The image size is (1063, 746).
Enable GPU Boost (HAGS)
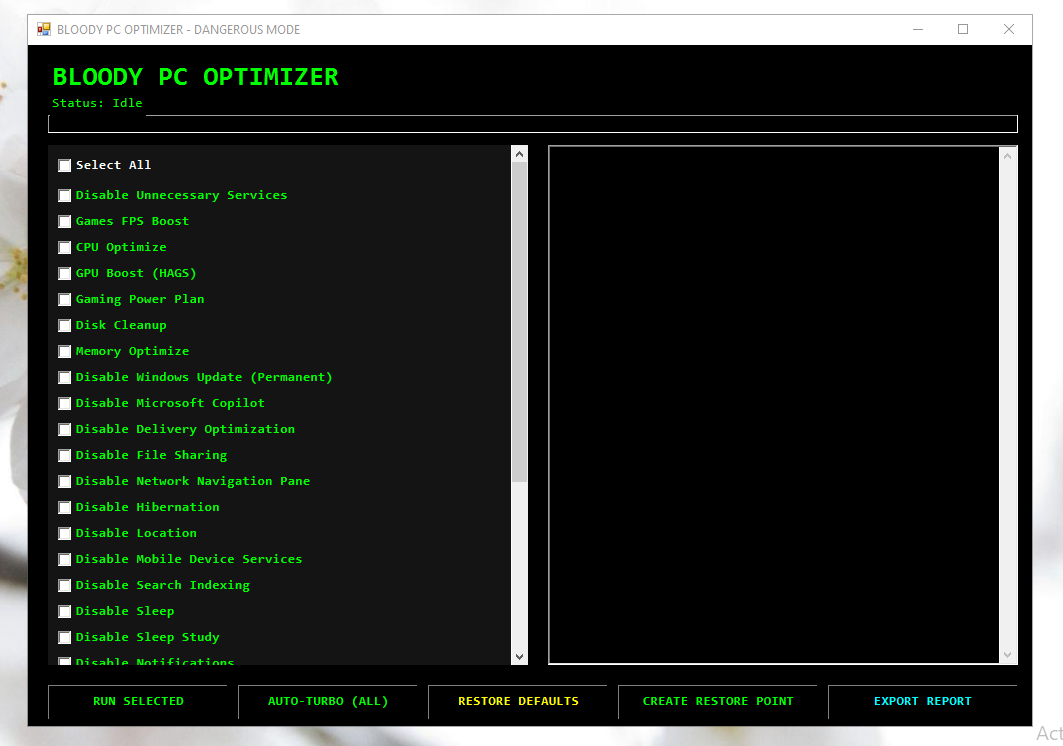pos(65,273)
